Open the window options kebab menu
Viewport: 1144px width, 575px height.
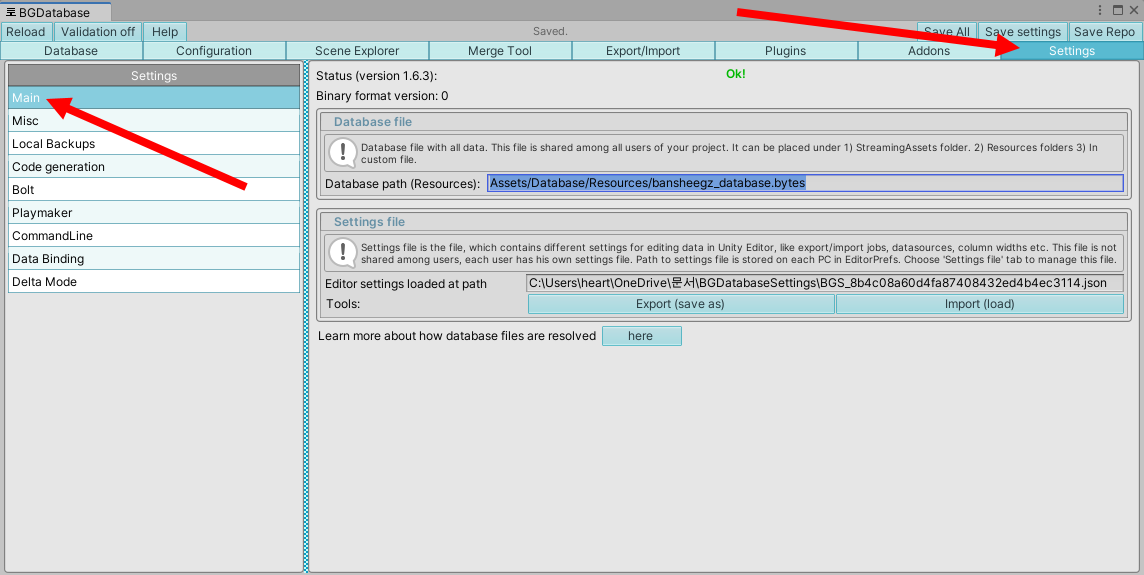pos(1100,10)
